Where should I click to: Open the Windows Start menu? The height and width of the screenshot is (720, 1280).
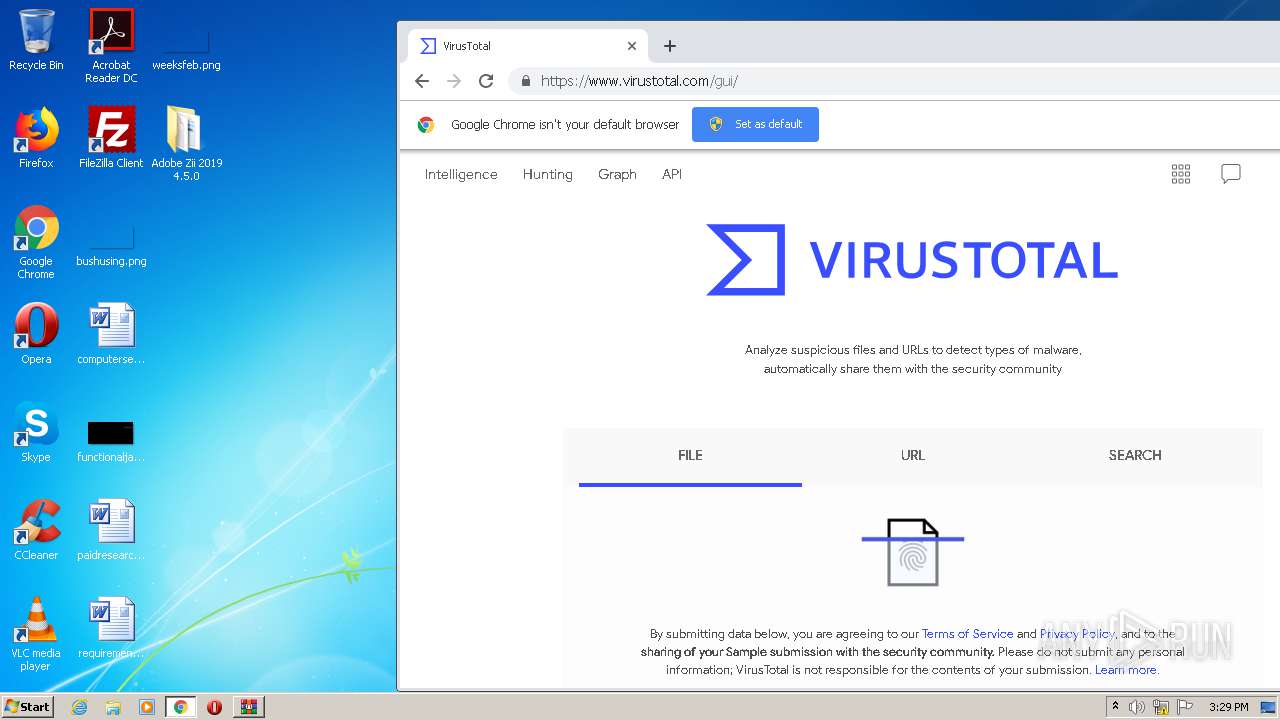pyautogui.click(x=27, y=707)
